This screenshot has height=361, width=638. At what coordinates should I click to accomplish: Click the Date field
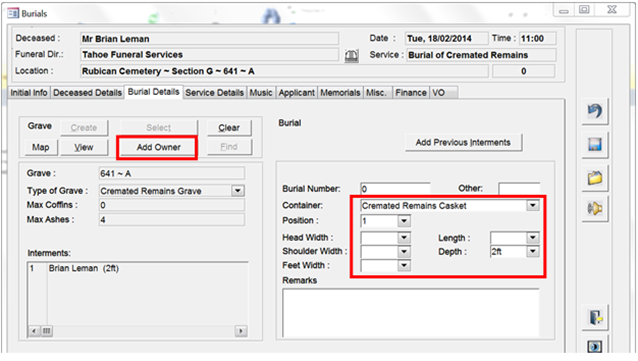tap(446, 39)
